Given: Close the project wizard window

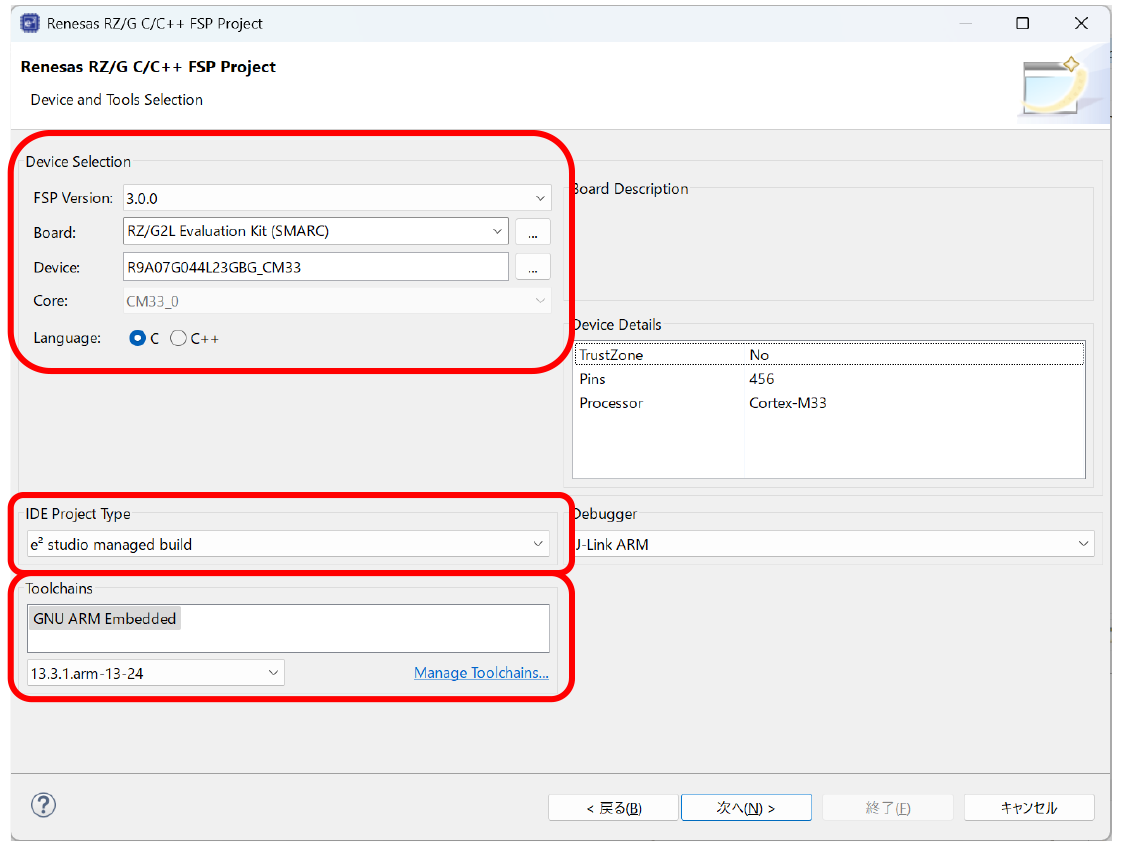Looking at the screenshot, I should [1081, 23].
